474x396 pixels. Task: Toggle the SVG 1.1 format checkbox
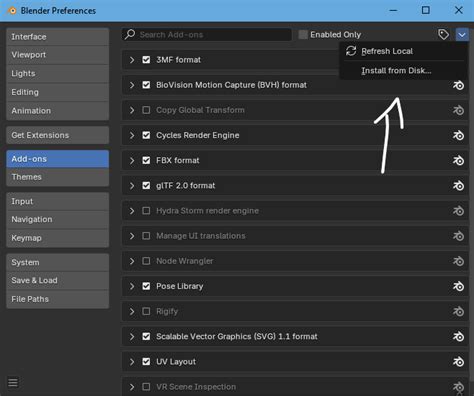click(x=146, y=336)
